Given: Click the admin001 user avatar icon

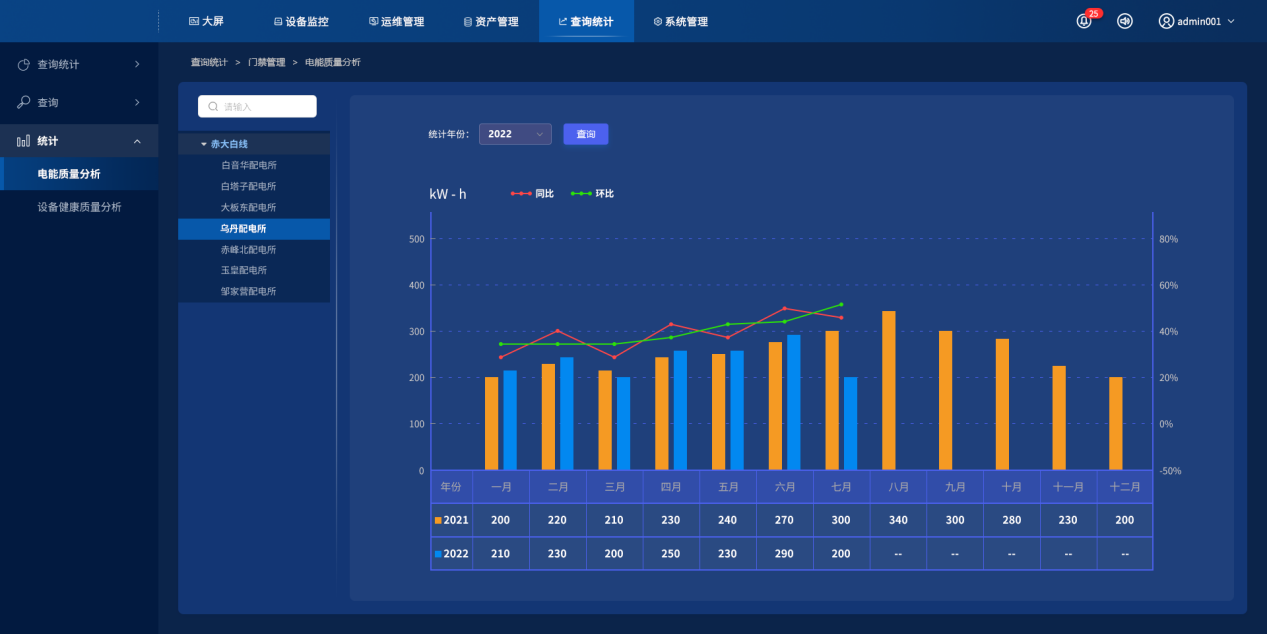Looking at the screenshot, I should 1166,21.
